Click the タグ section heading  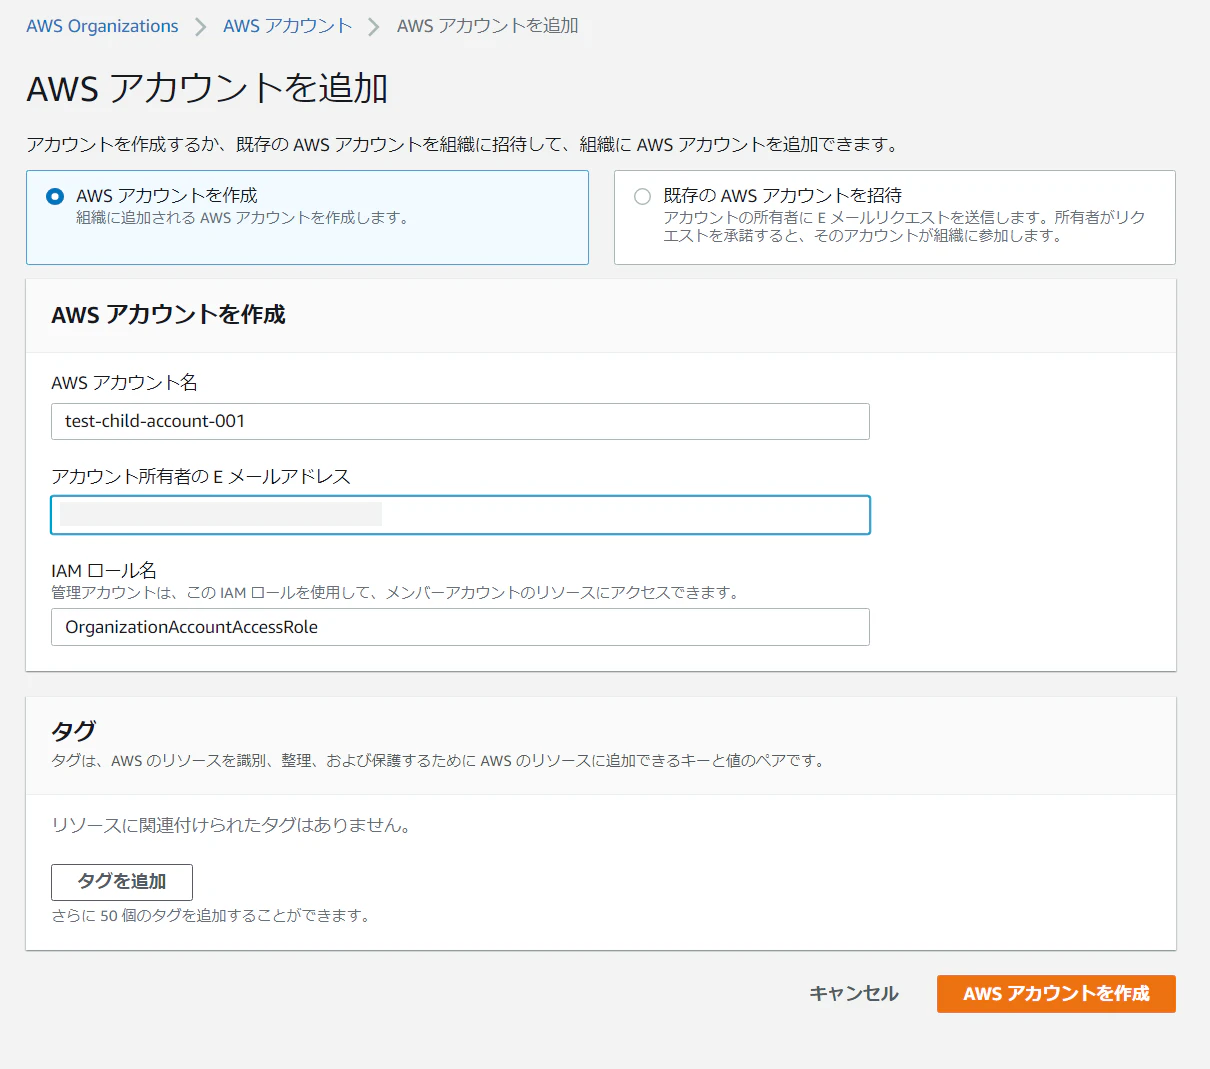[x=73, y=731]
